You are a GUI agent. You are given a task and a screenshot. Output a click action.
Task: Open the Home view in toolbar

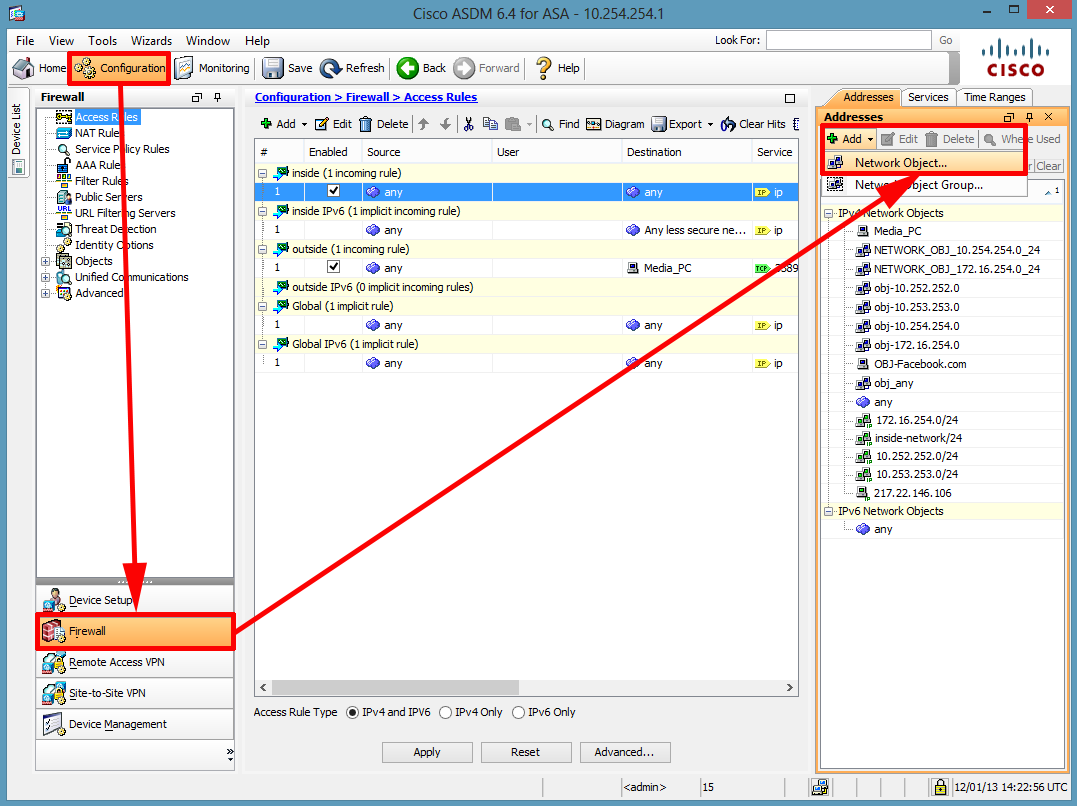(39, 68)
